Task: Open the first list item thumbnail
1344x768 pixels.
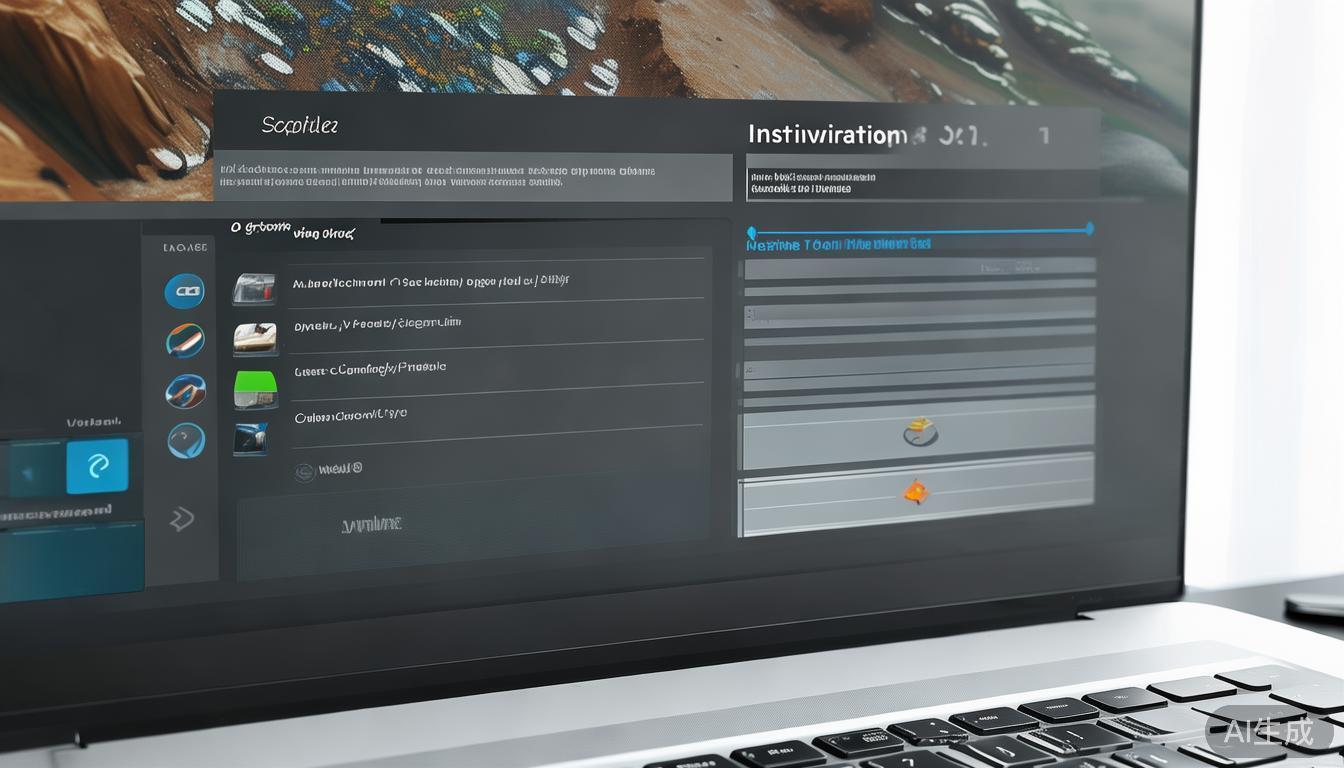Action: (x=253, y=289)
